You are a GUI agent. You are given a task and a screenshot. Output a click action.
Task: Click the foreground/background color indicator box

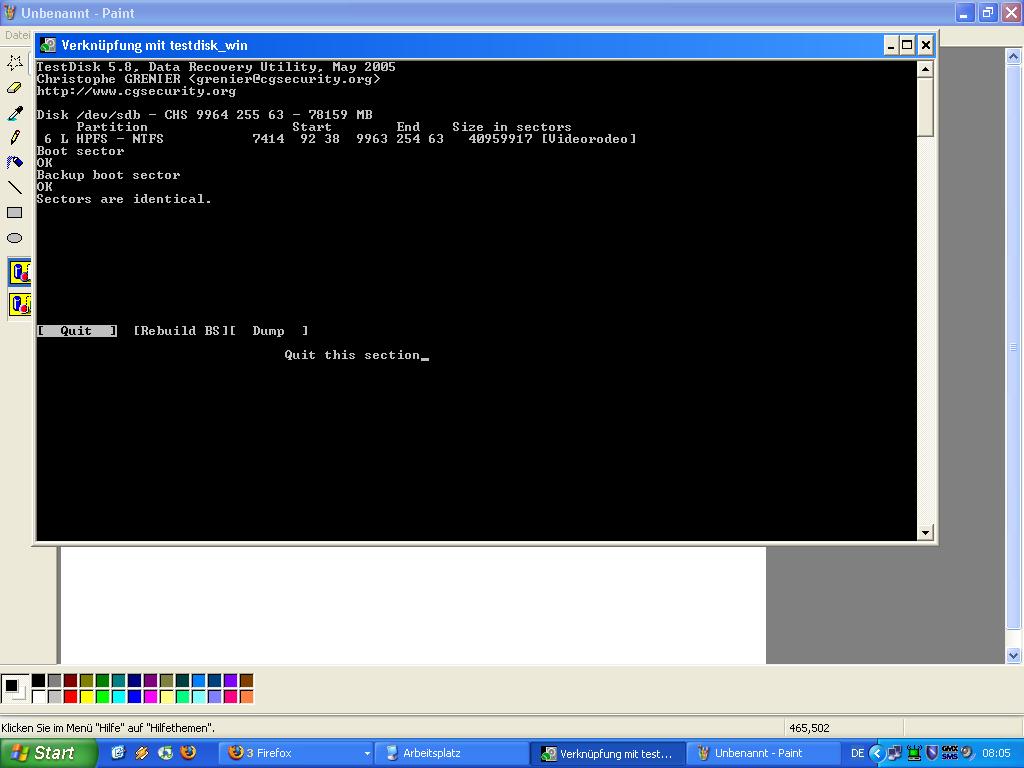tap(14, 689)
